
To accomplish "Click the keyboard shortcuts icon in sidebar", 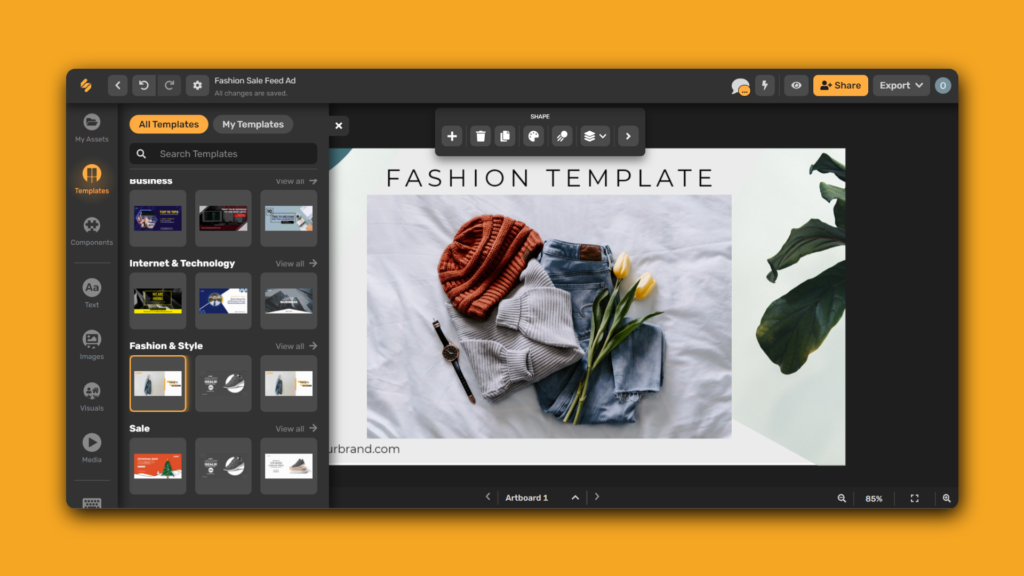I will [x=91, y=503].
